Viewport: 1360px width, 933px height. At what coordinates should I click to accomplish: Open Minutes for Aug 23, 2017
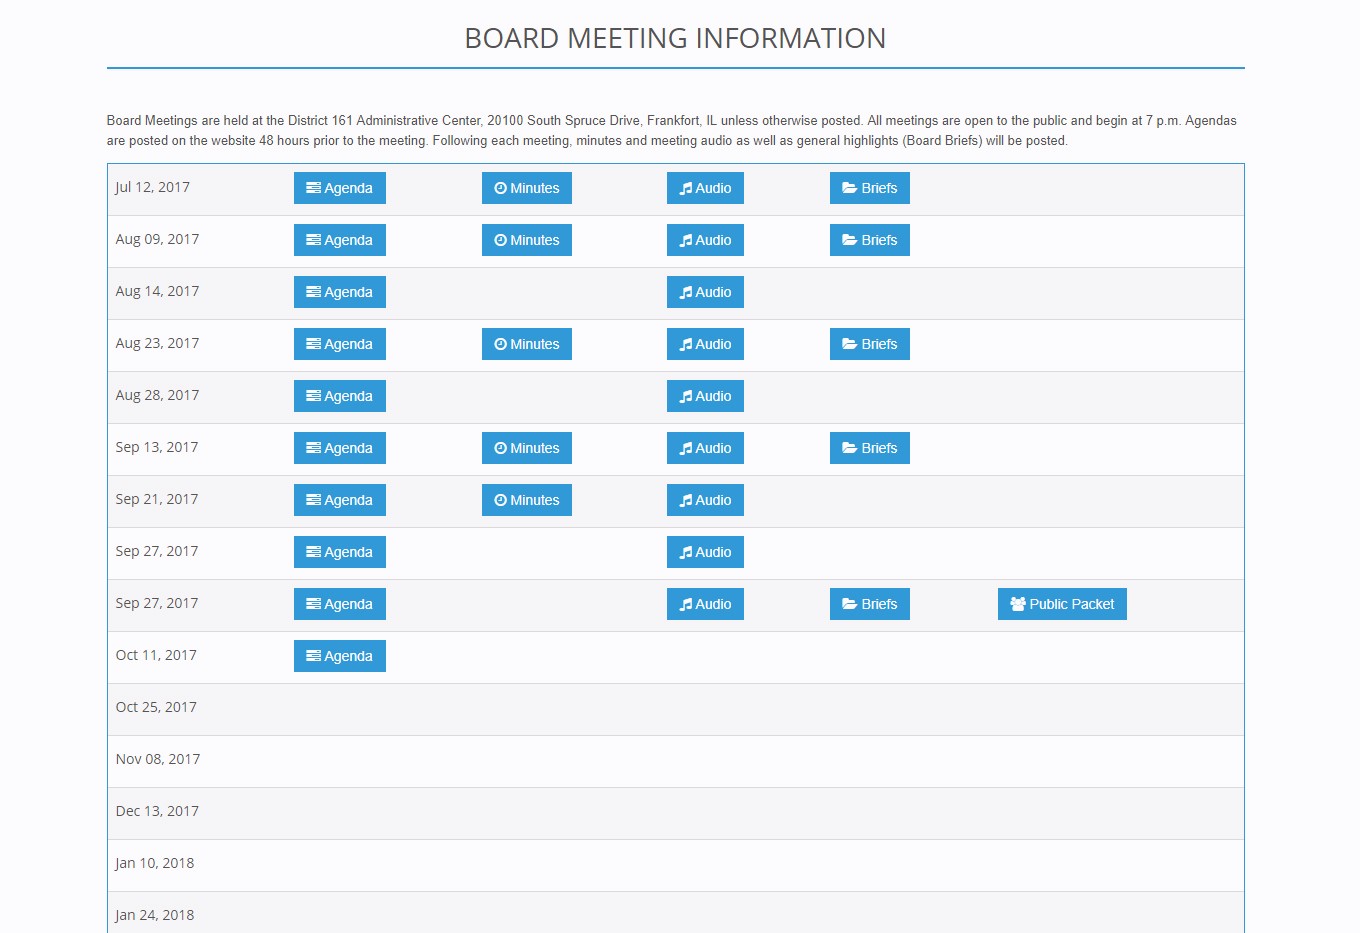[x=526, y=344]
